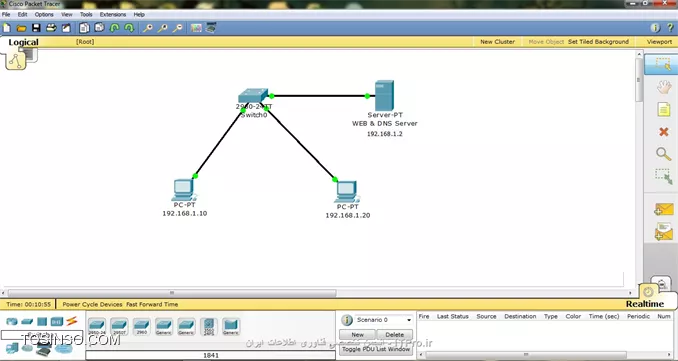The image size is (678, 361).
Task: Click the workspace vertical scrollbar
Action: pyautogui.click(x=639, y=80)
